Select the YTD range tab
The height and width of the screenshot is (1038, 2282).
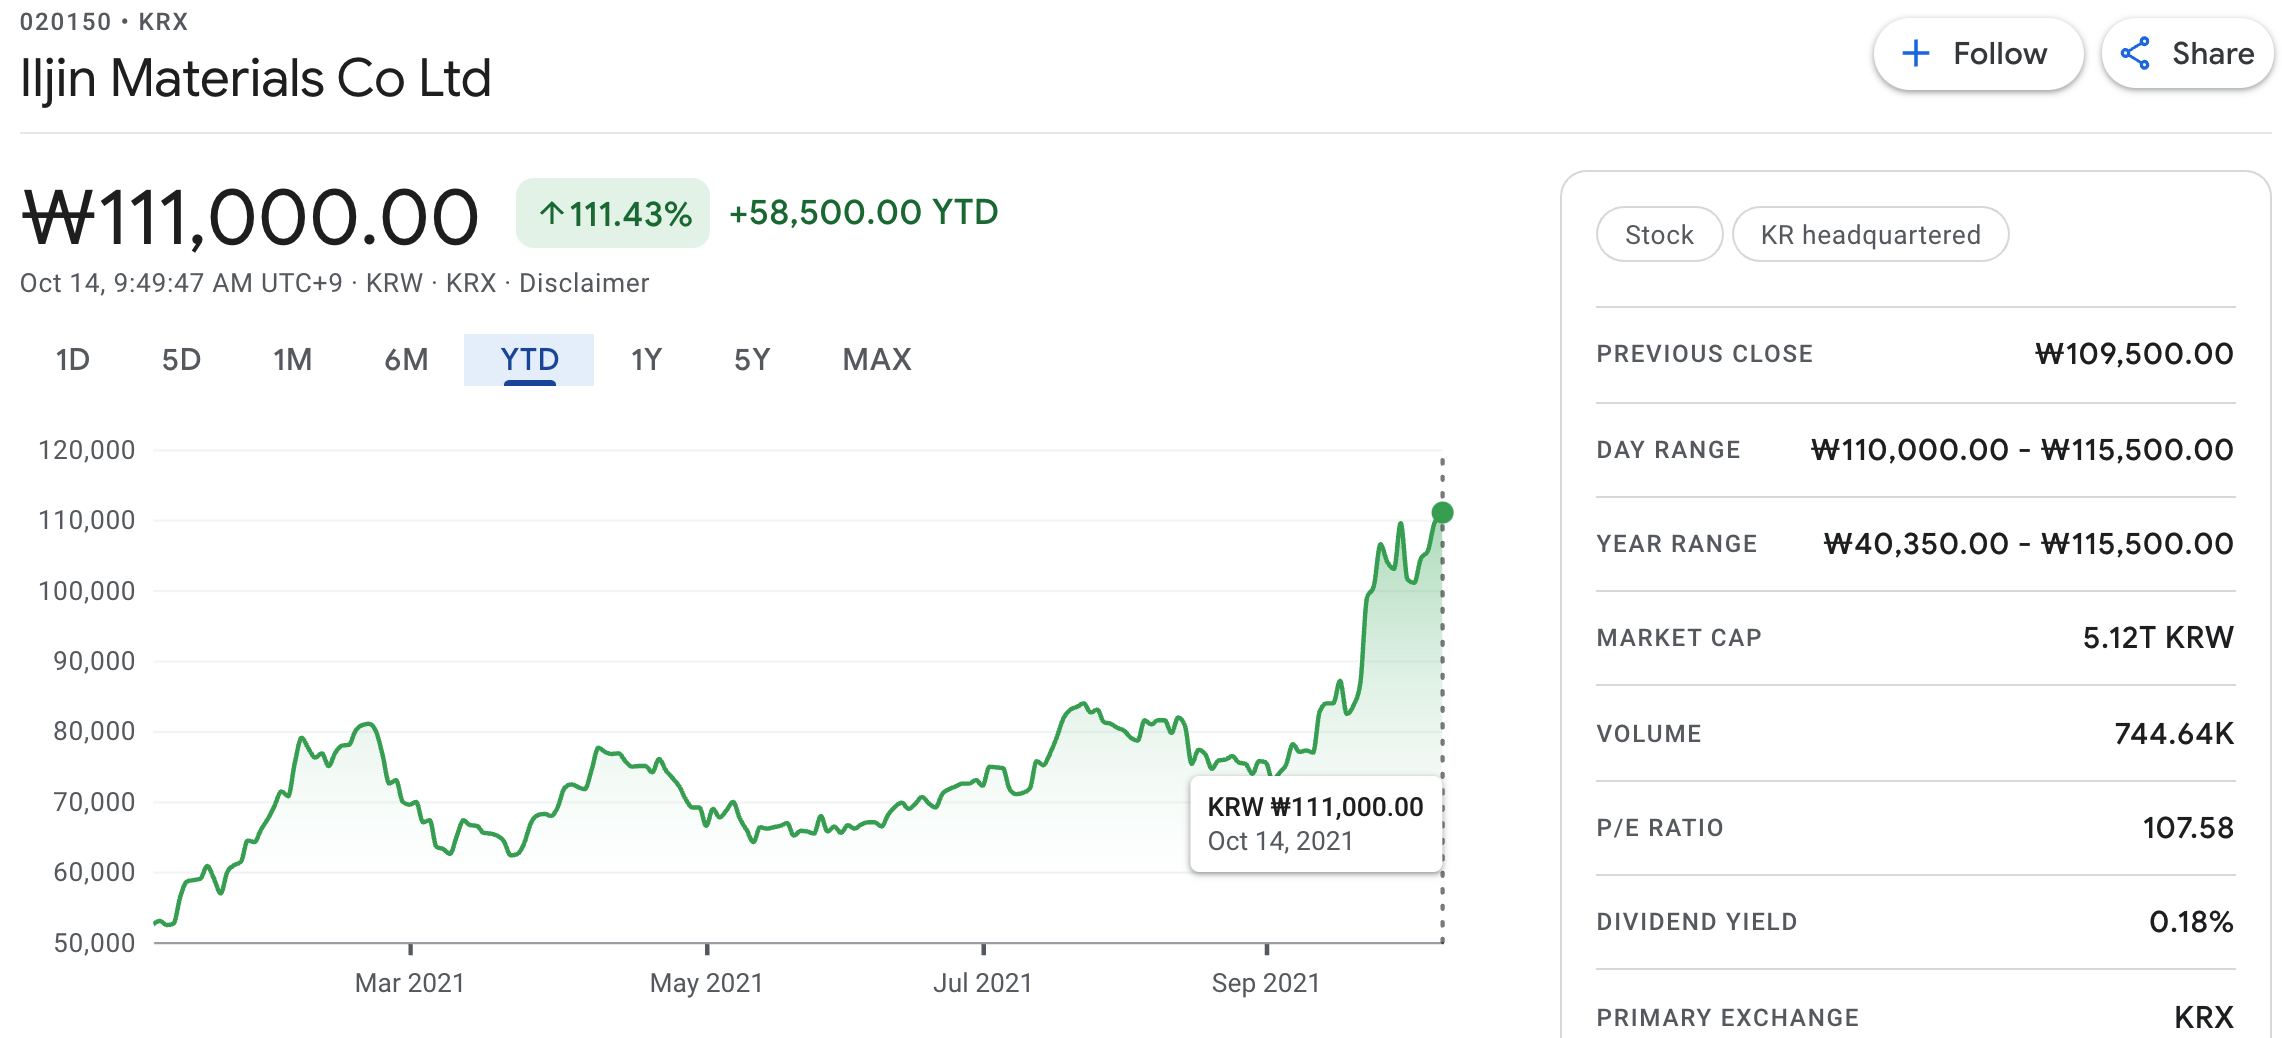(x=529, y=359)
